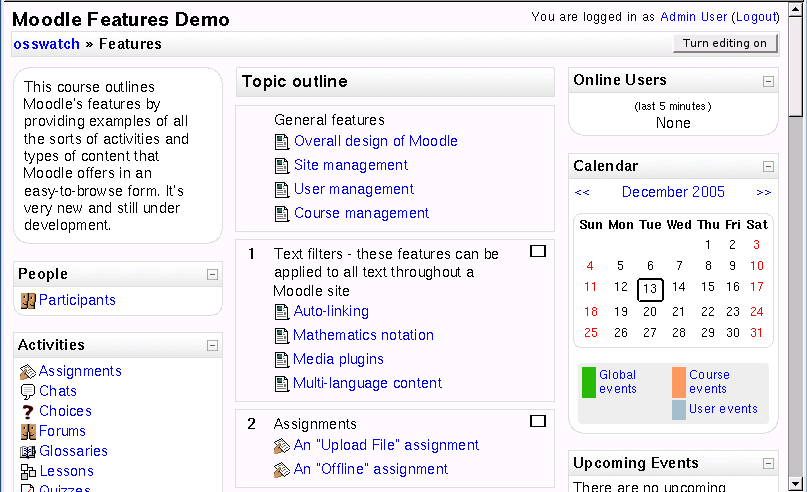The width and height of the screenshot is (807, 492).
Task: Open the Assignments activities link
Action: click(80, 371)
